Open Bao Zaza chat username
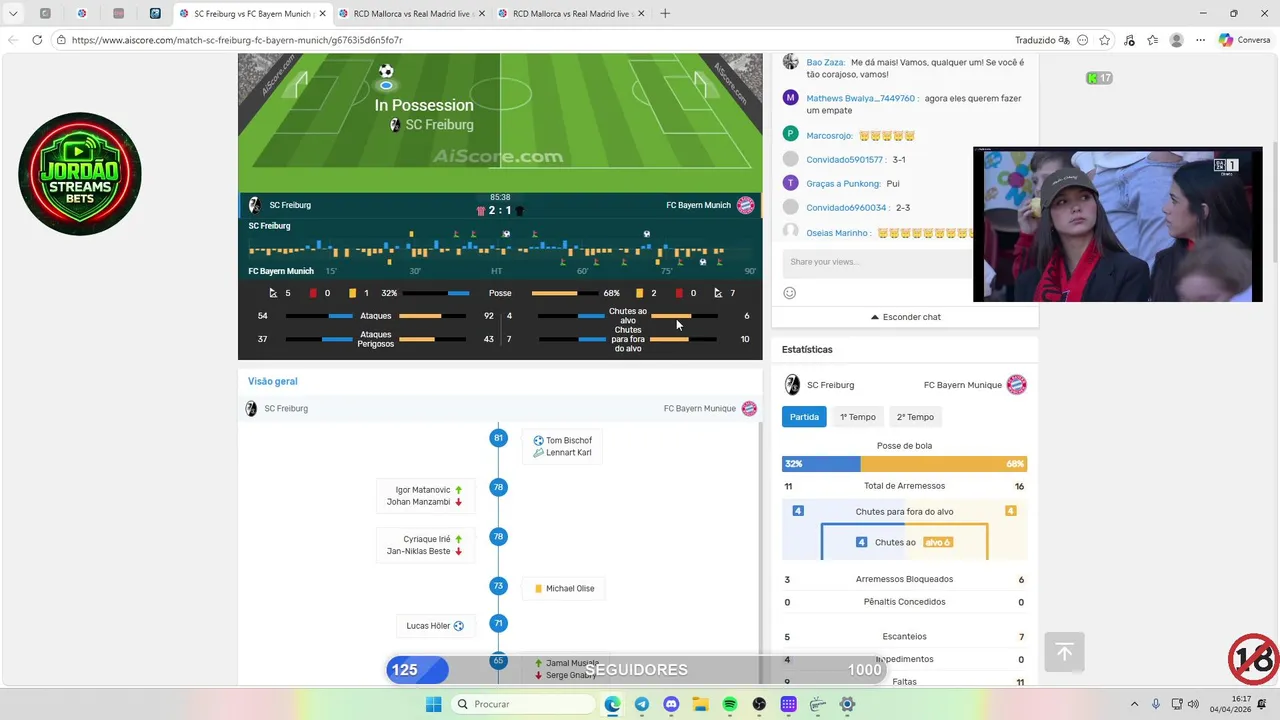The width and height of the screenshot is (1280, 720). 825,62
